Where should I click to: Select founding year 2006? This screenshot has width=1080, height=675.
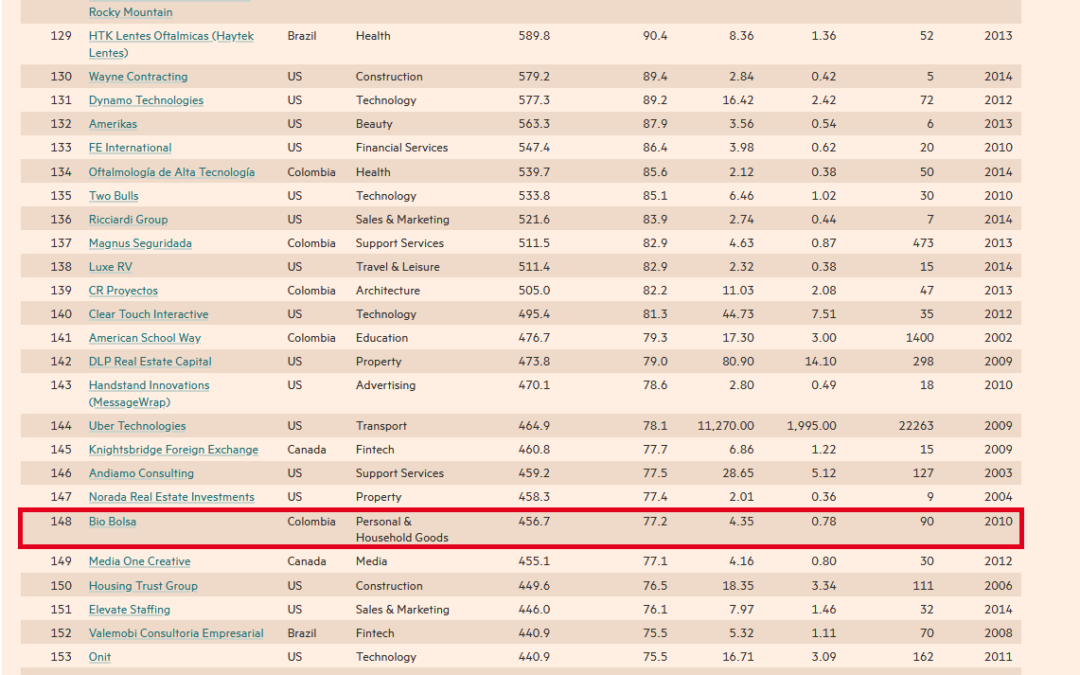click(x=998, y=586)
